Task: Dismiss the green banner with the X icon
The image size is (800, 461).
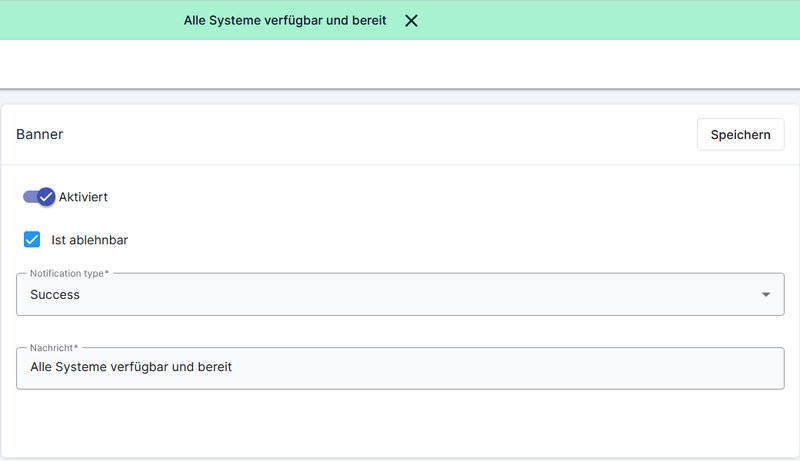Action: (x=411, y=21)
